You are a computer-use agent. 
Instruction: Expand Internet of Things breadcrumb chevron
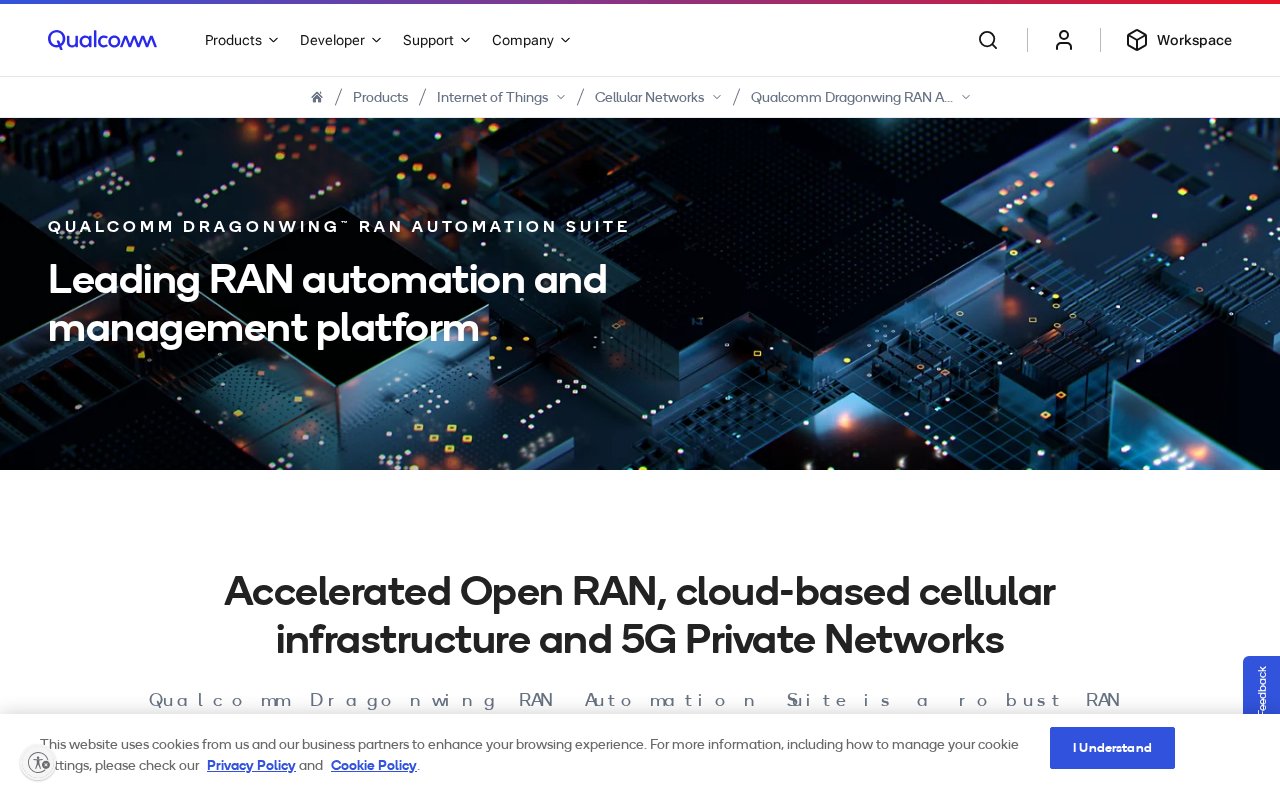pos(561,97)
